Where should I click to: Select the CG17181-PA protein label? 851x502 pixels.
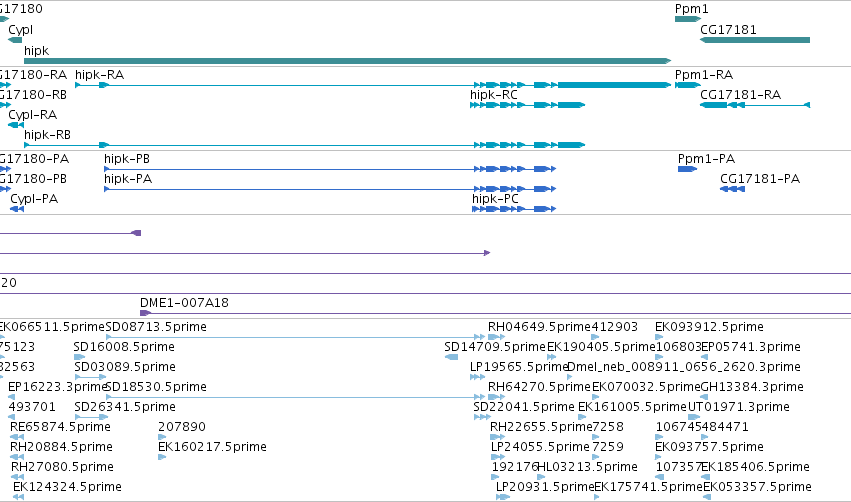(760, 179)
